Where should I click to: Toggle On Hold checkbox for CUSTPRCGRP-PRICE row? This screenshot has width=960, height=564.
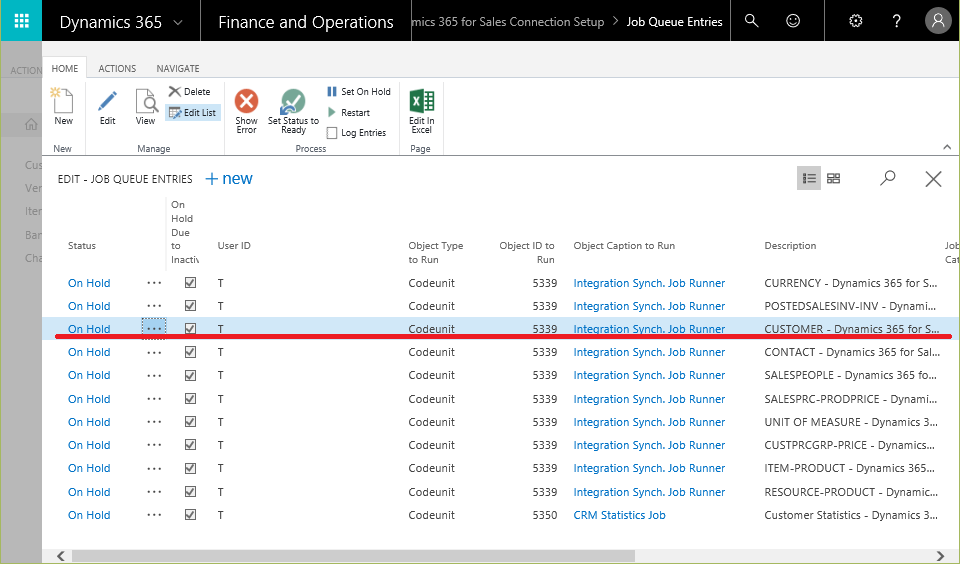(x=190, y=445)
